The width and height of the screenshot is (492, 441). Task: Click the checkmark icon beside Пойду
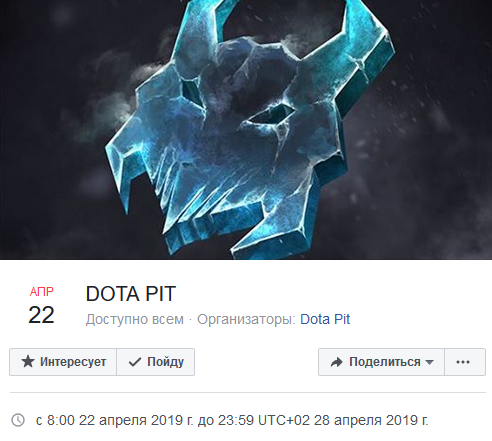(x=135, y=362)
